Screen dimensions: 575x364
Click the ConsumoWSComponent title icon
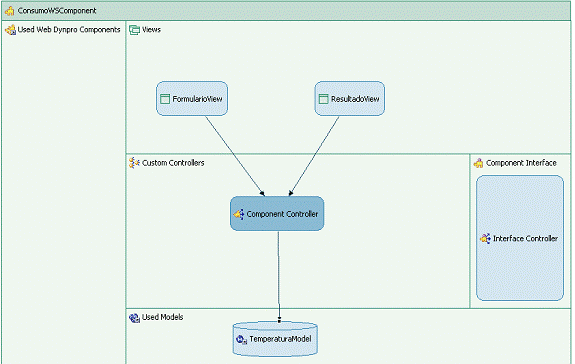[x=10, y=11]
